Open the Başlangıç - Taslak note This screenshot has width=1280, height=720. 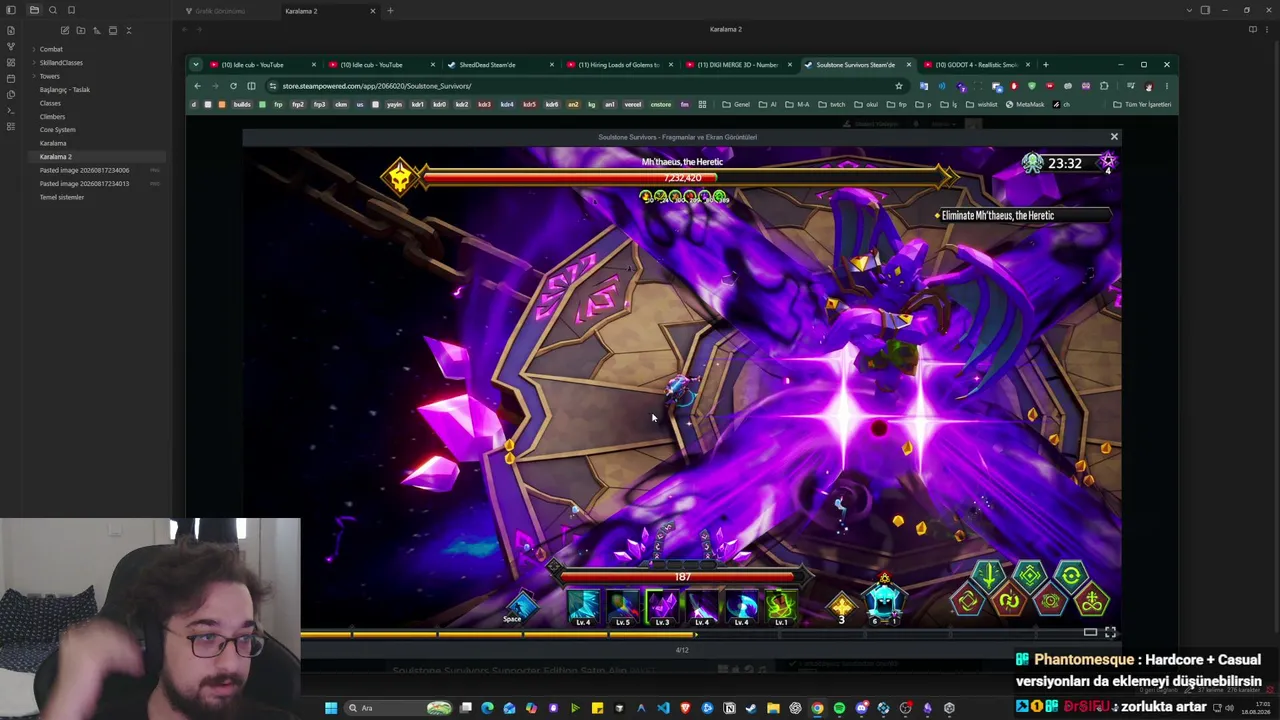65,90
